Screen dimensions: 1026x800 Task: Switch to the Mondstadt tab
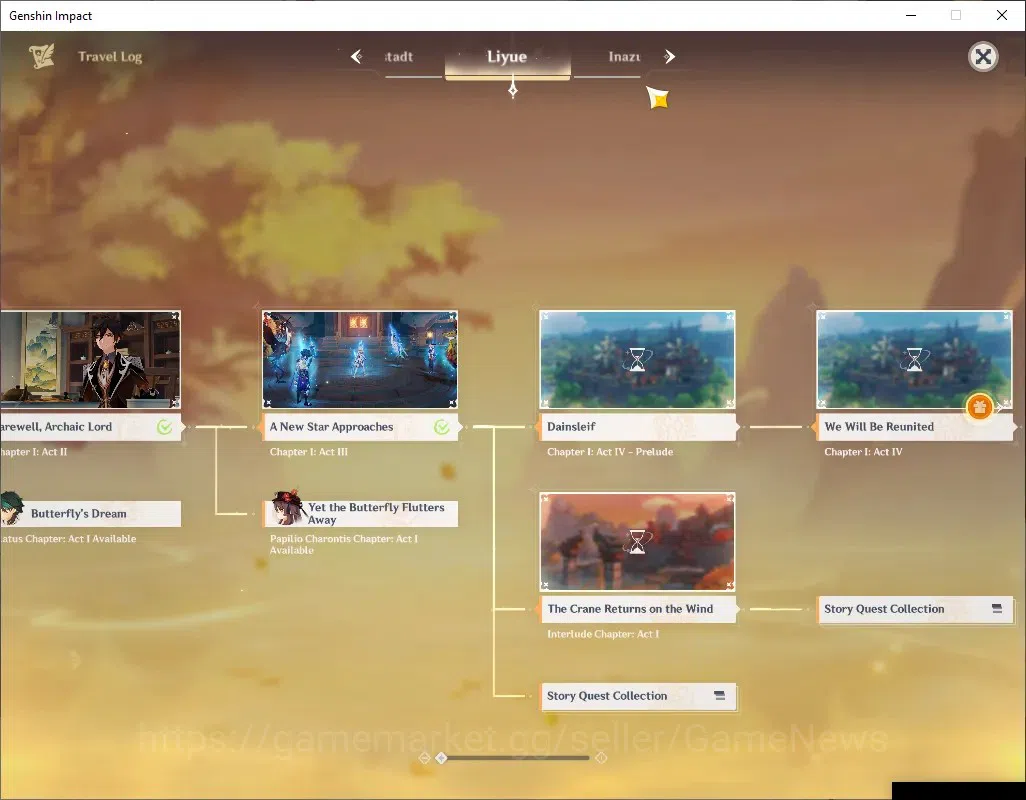tap(398, 57)
